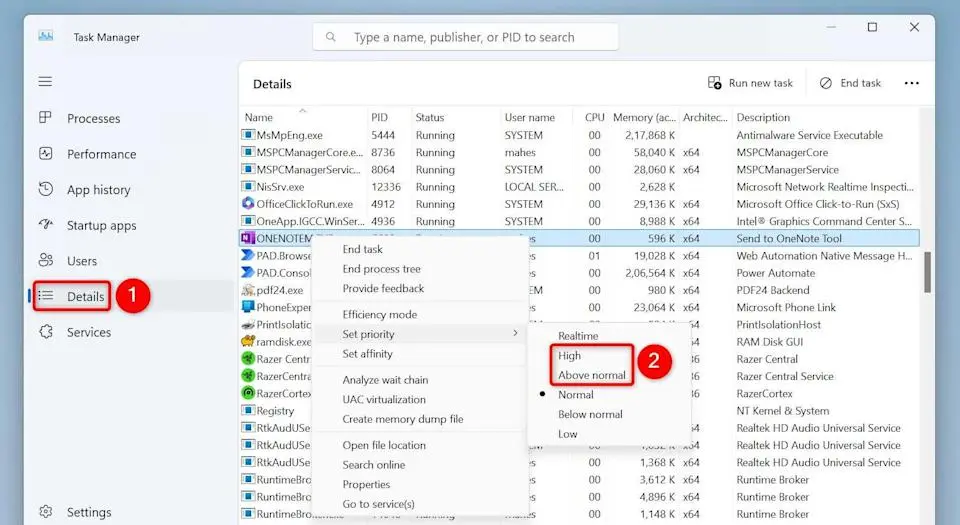Click the End task toolbar label
The height and width of the screenshot is (525, 960).
click(860, 83)
